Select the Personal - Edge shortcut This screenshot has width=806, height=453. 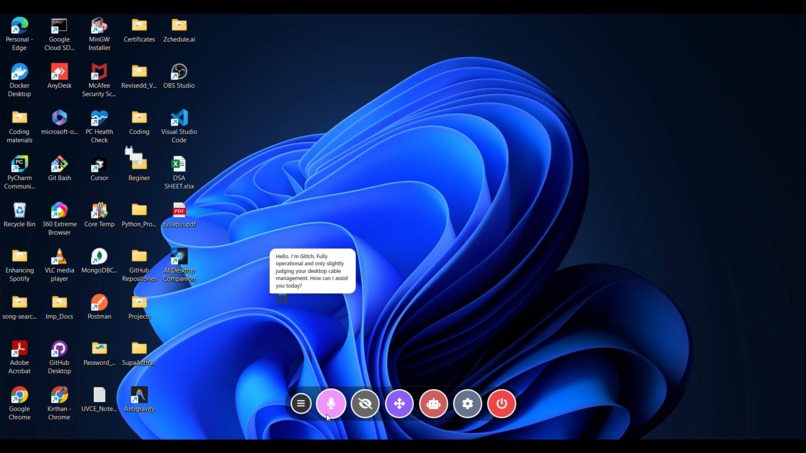[19, 34]
